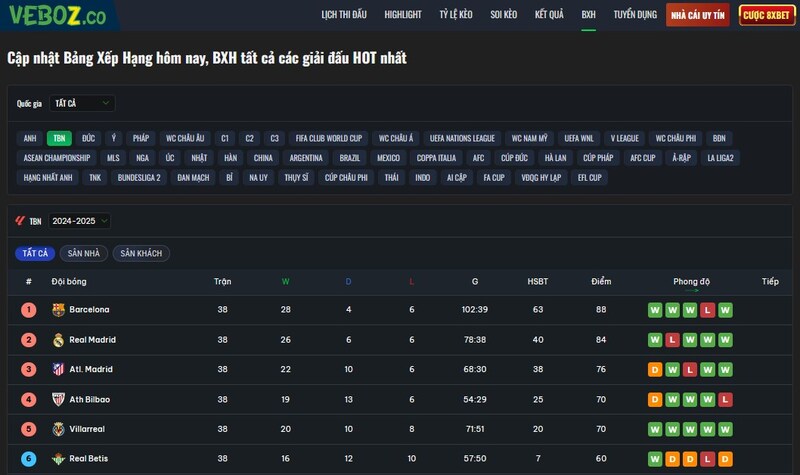Click the Barcelona team name
Viewport: 800px width, 475px height.
(x=89, y=310)
